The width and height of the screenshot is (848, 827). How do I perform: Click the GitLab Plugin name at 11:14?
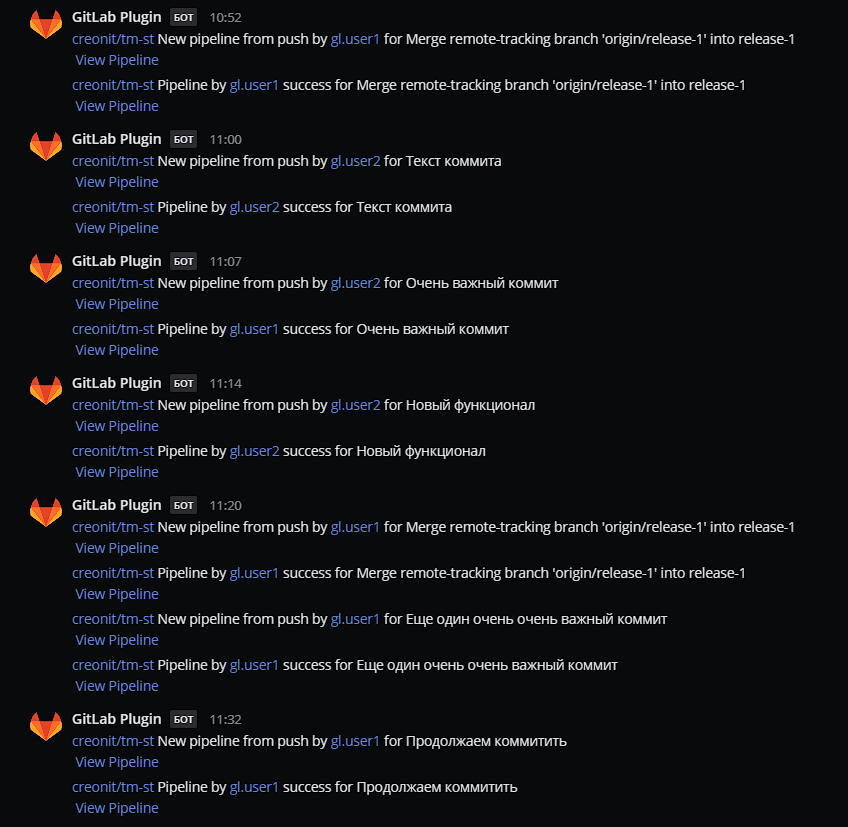[x=116, y=383]
